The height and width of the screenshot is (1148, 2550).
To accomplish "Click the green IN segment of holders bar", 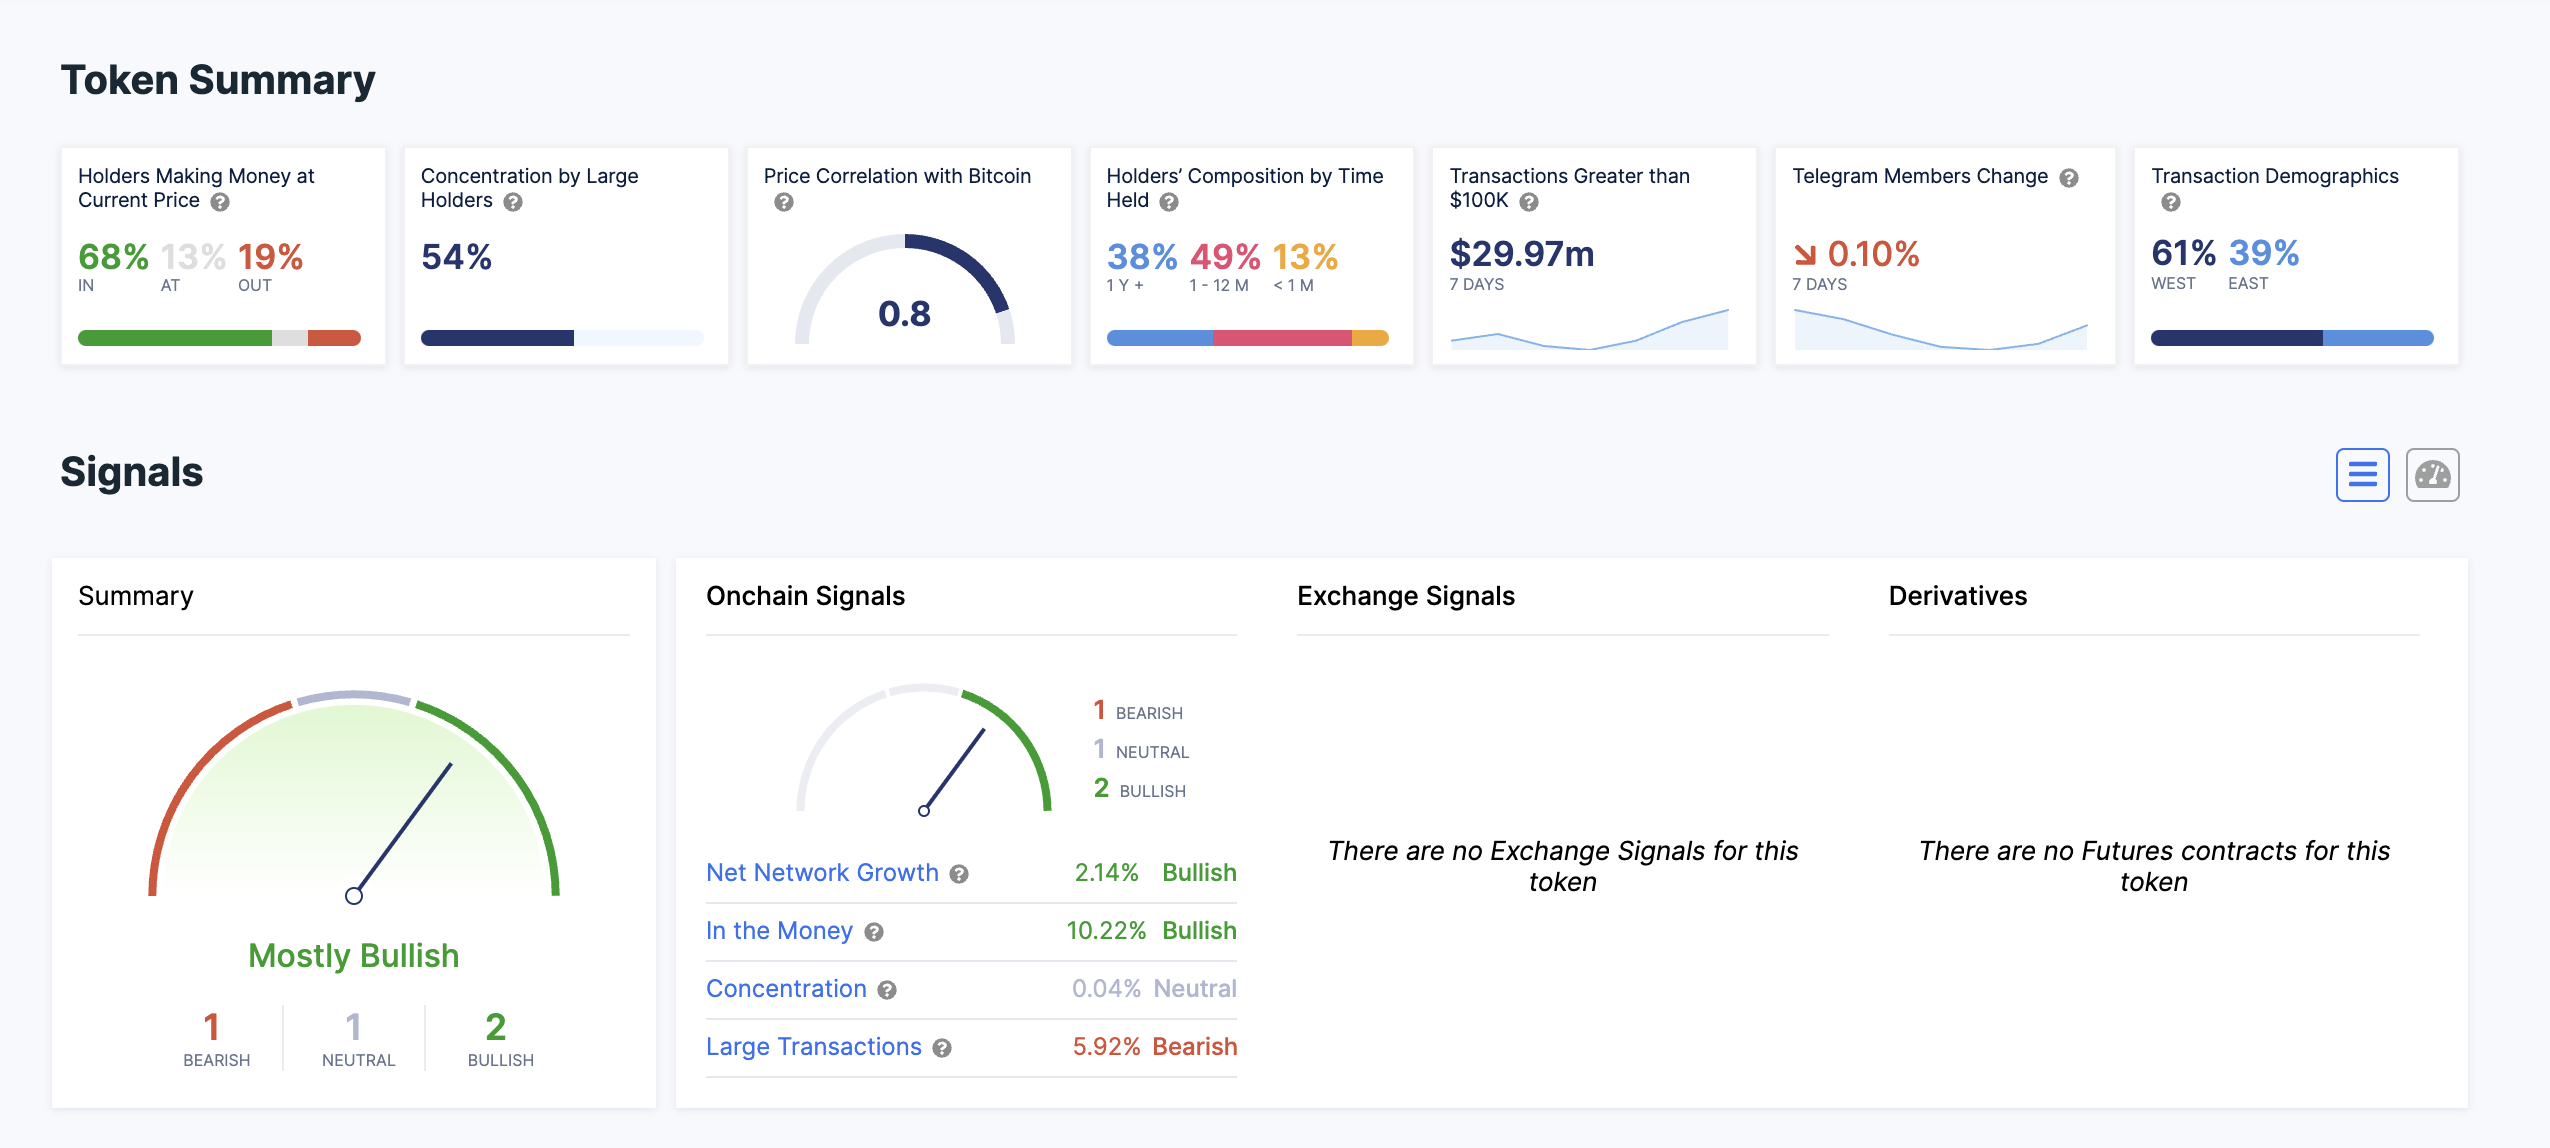I will pyautogui.click(x=174, y=338).
